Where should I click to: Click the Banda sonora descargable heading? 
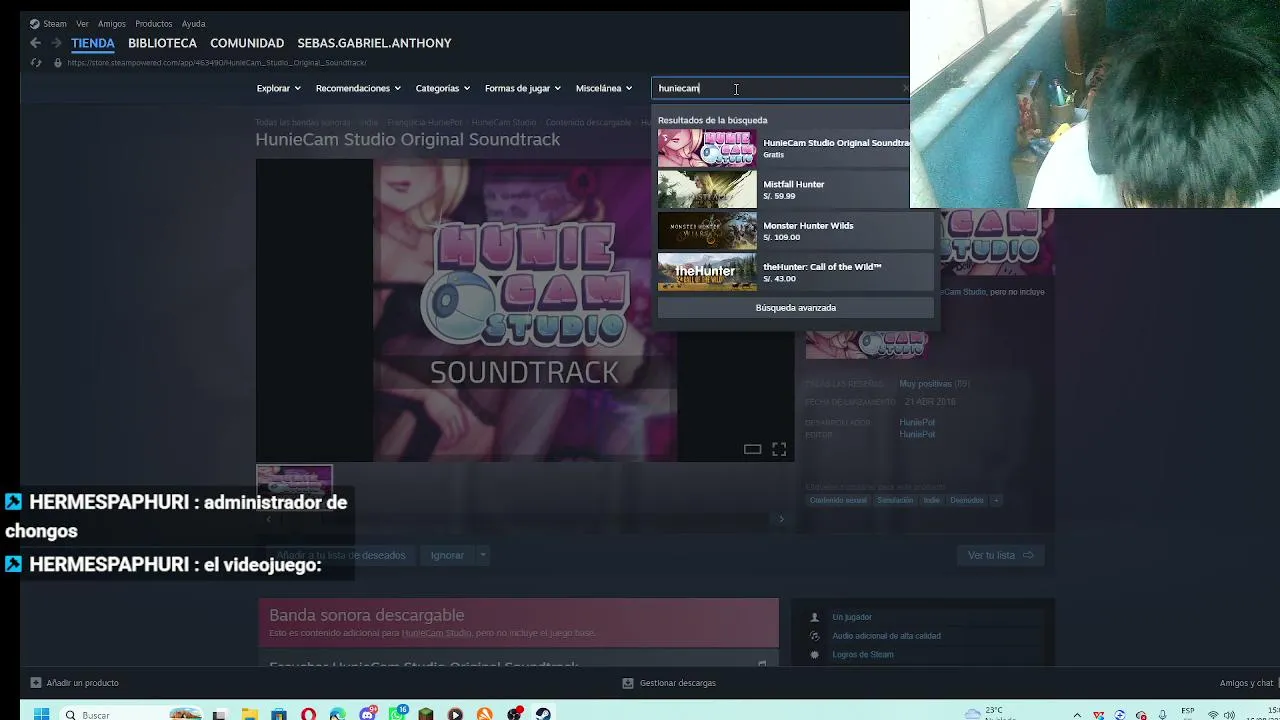(x=366, y=615)
